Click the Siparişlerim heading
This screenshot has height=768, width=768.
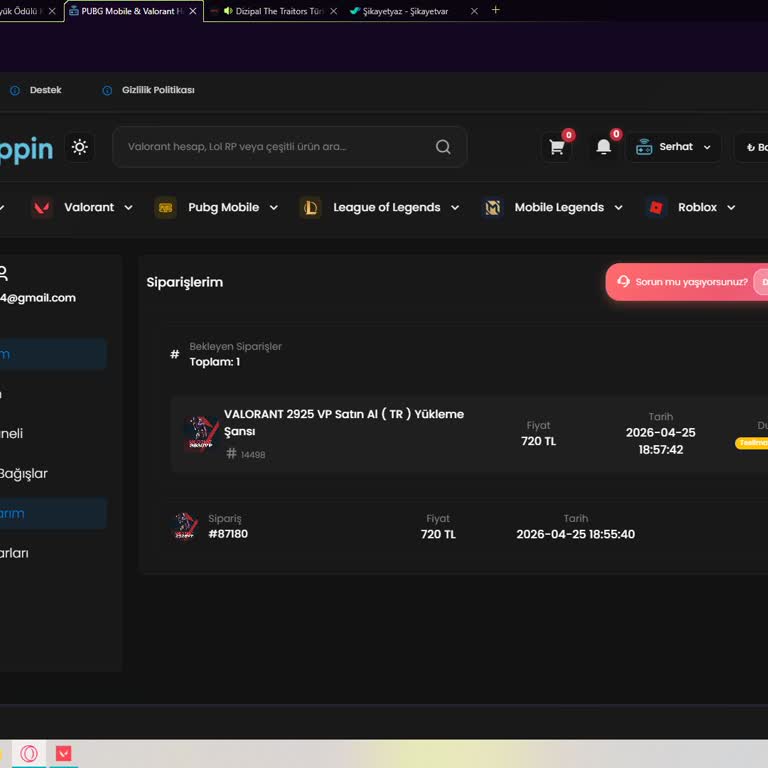[x=185, y=282]
